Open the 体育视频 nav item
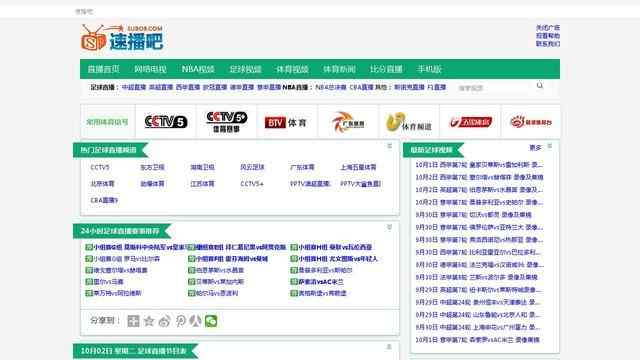 (x=292, y=69)
